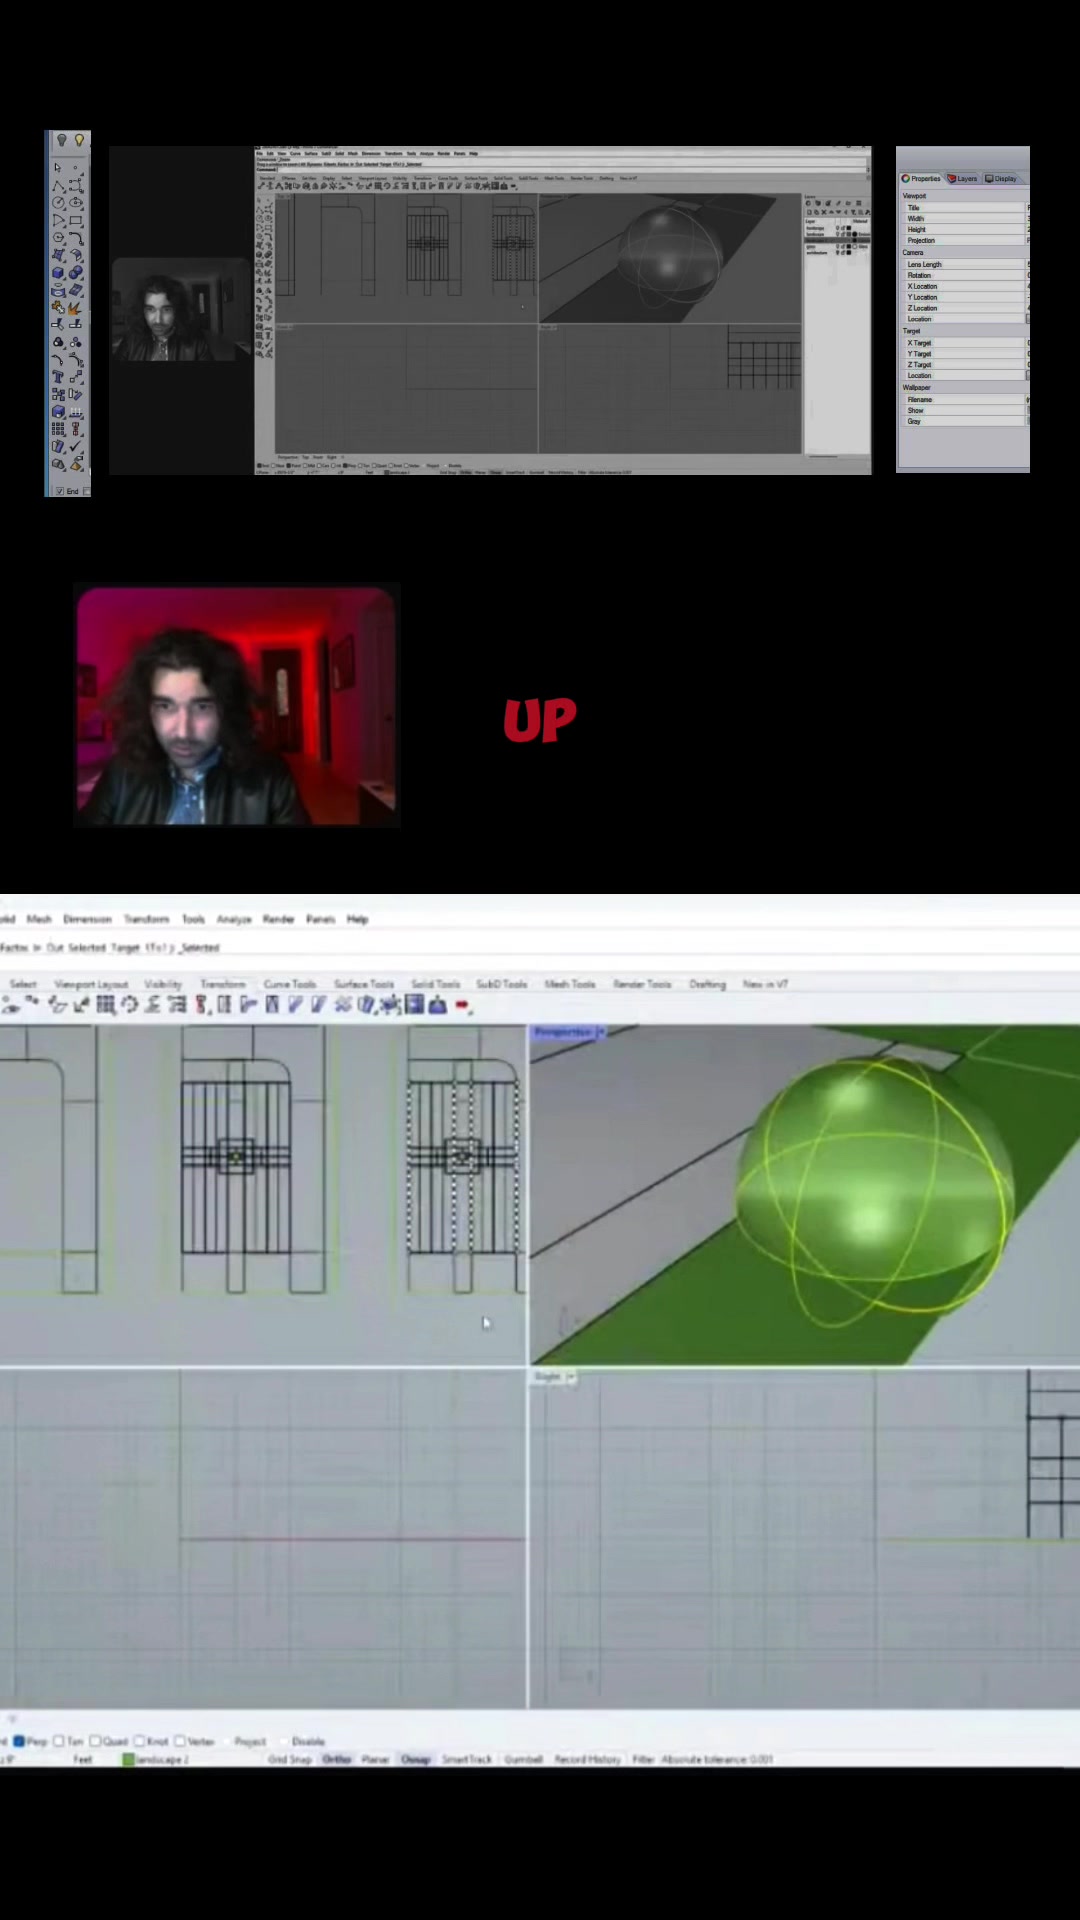Toggle Ortho in the status bar

coord(337,1759)
